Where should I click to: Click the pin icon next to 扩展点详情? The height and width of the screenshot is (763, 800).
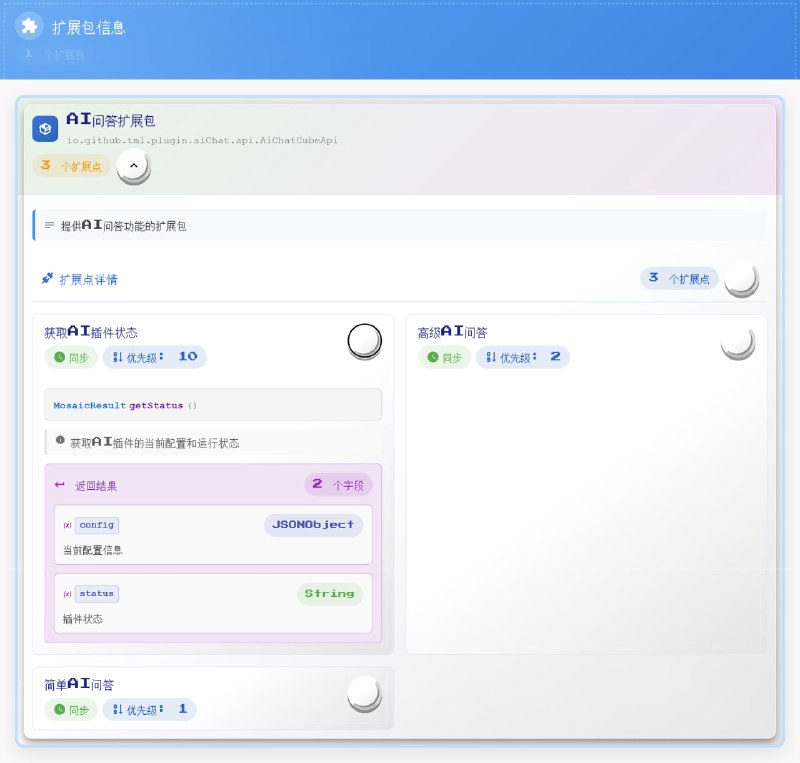[47, 279]
